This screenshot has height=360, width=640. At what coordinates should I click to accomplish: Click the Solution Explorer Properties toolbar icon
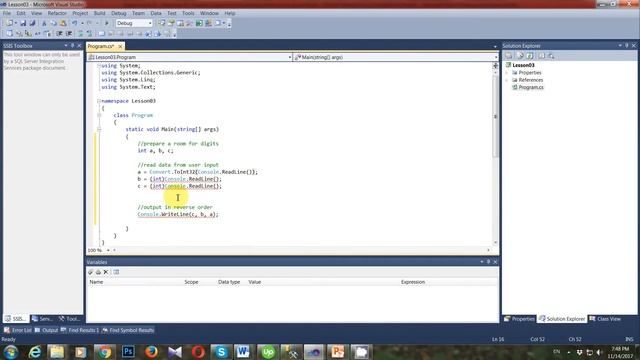[509, 56]
